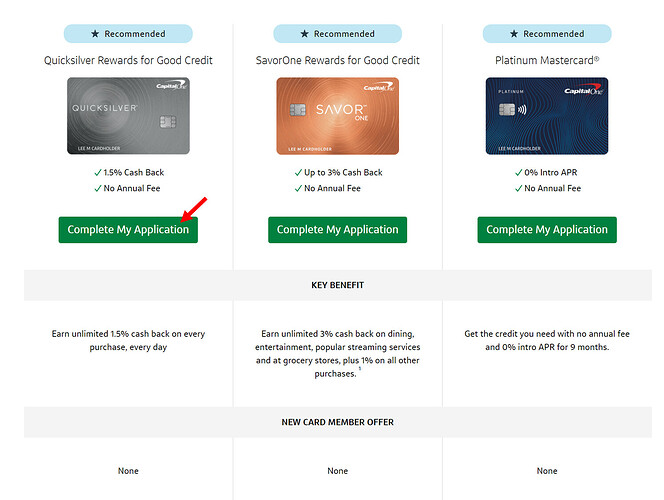Click the blue Platinum card image
This screenshot has width=664, height=500.
tap(547, 116)
